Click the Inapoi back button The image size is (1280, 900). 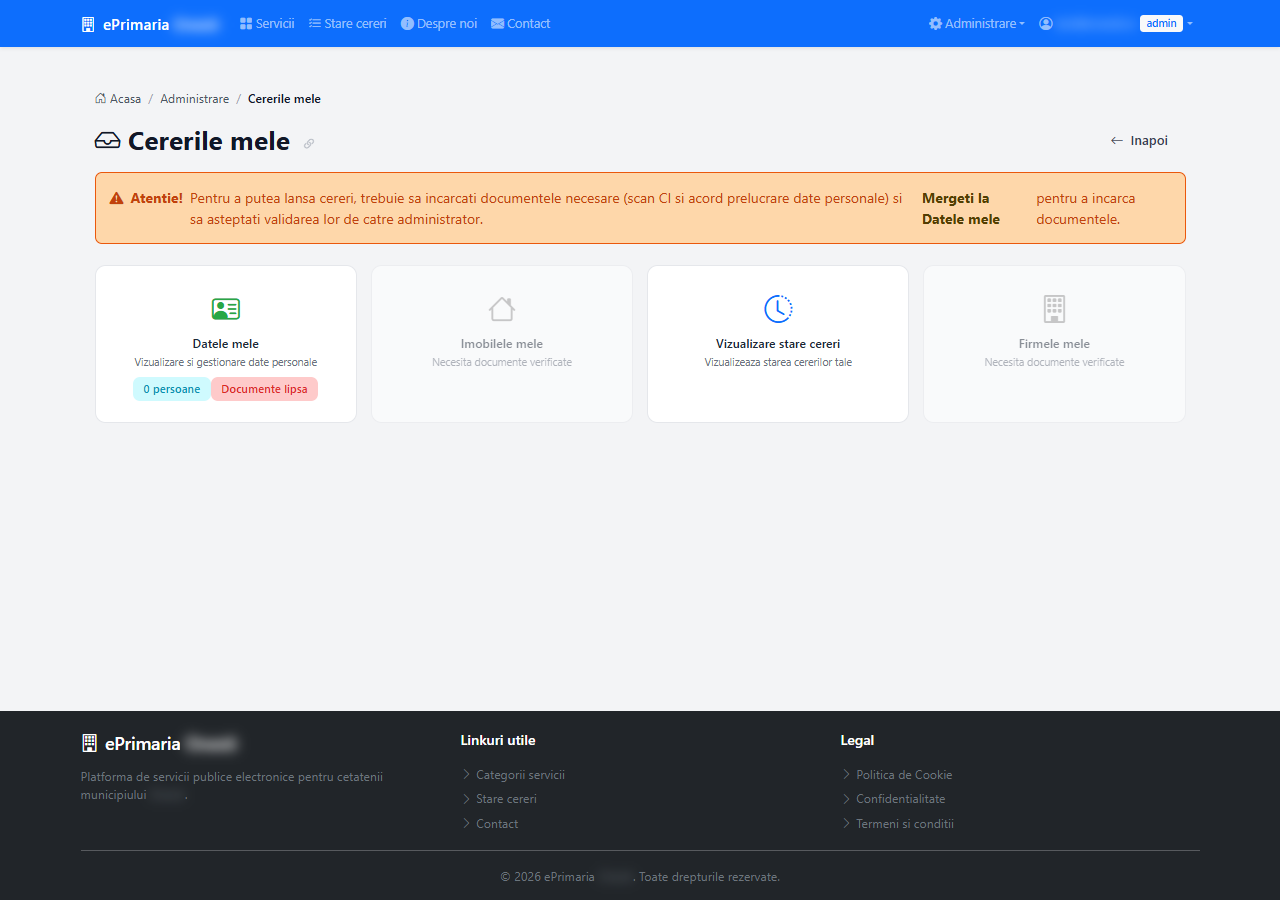pyautogui.click(x=1139, y=141)
